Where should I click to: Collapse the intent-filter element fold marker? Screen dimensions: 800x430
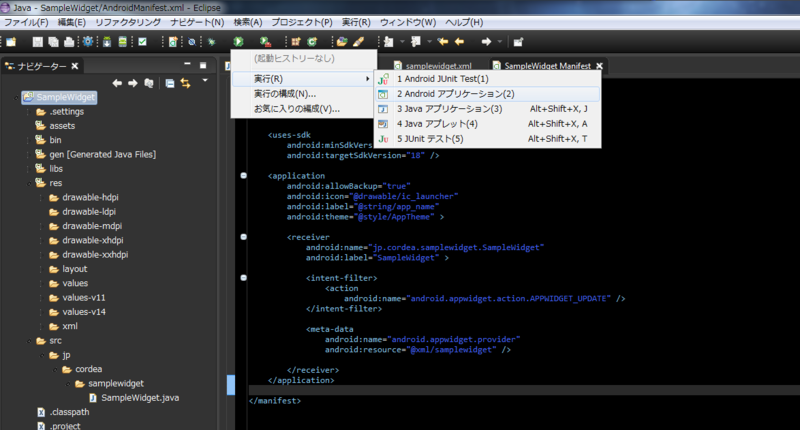point(243,278)
